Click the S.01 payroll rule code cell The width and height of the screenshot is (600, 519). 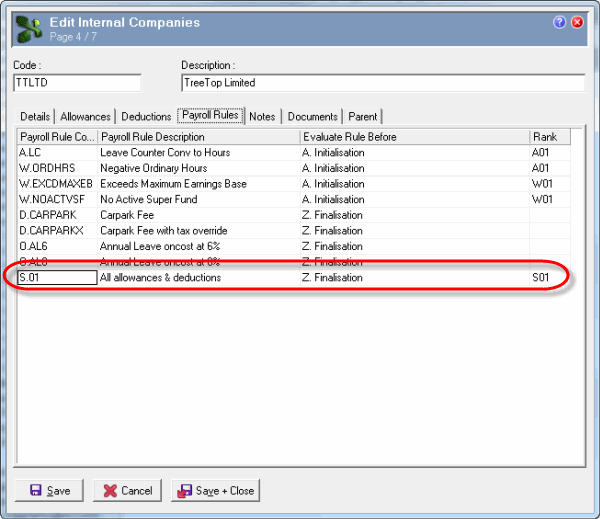56,277
